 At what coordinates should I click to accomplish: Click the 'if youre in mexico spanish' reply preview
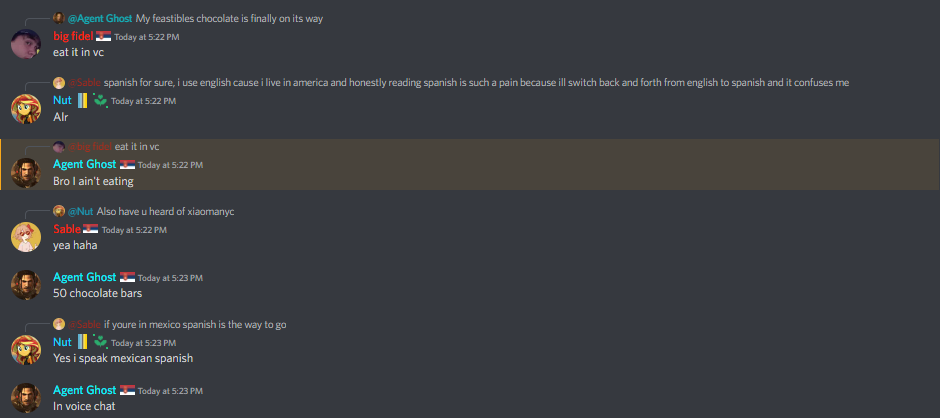(195, 324)
